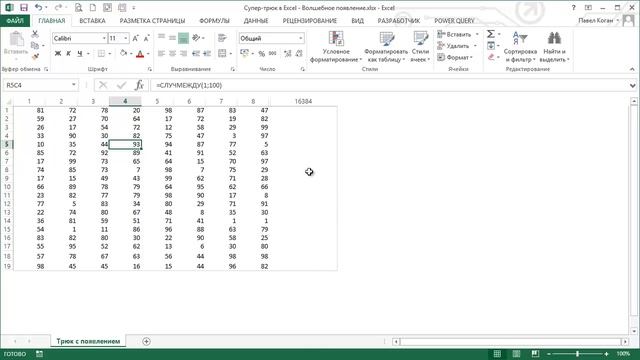The height and width of the screenshot is (360, 640).
Task: Select sheet tab 'Трюк с появлением'
Action: 88,341
